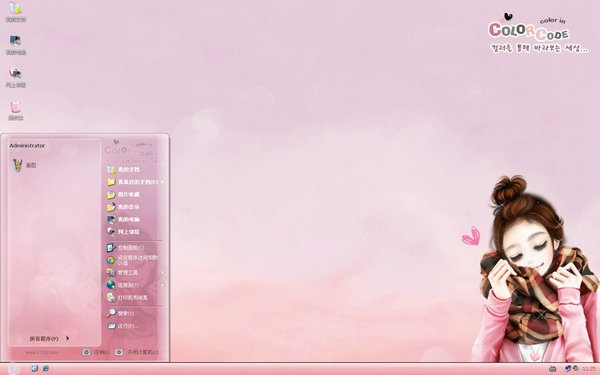Click the round system tray icon beside the clock
This screenshot has height=375, width=600.
(575, 368)
